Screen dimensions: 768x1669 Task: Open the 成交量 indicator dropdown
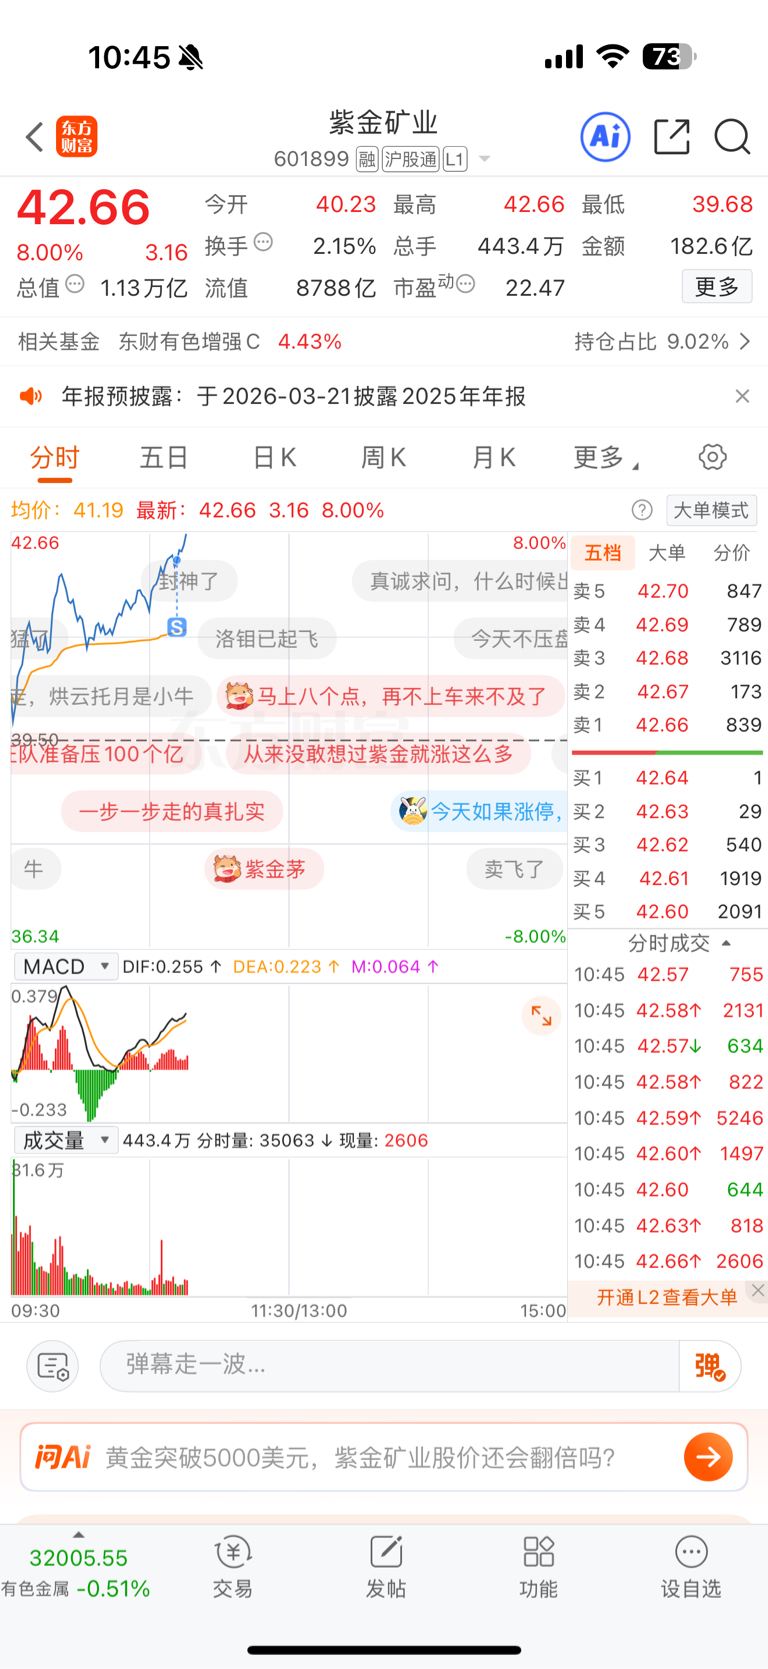65,1140
